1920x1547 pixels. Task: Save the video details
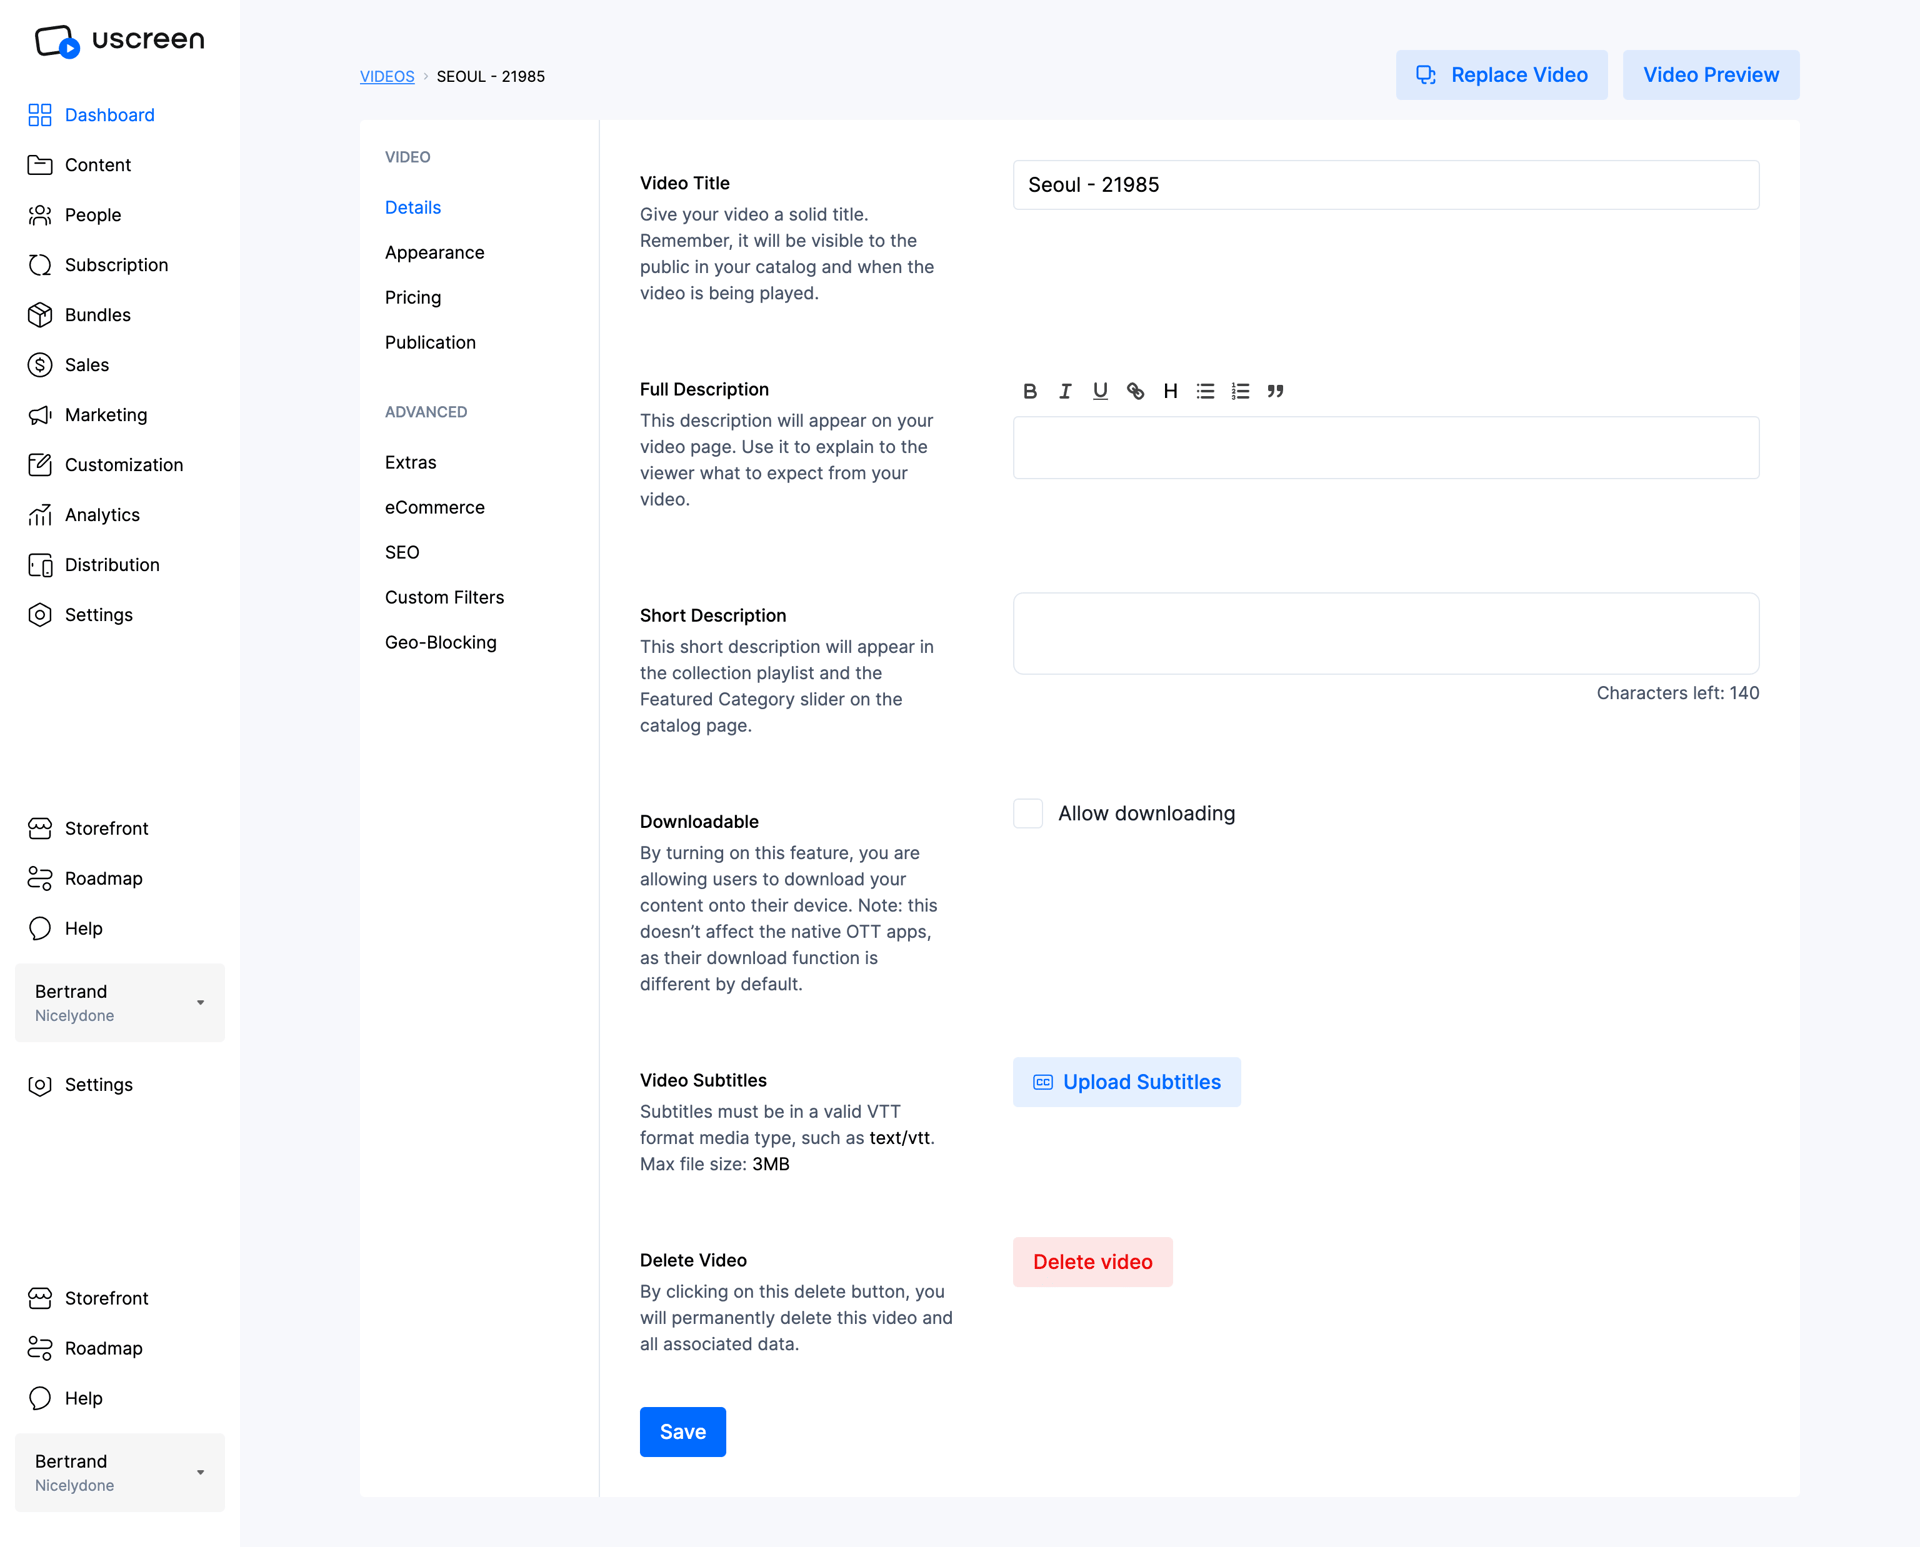[x=682, y=1431]
